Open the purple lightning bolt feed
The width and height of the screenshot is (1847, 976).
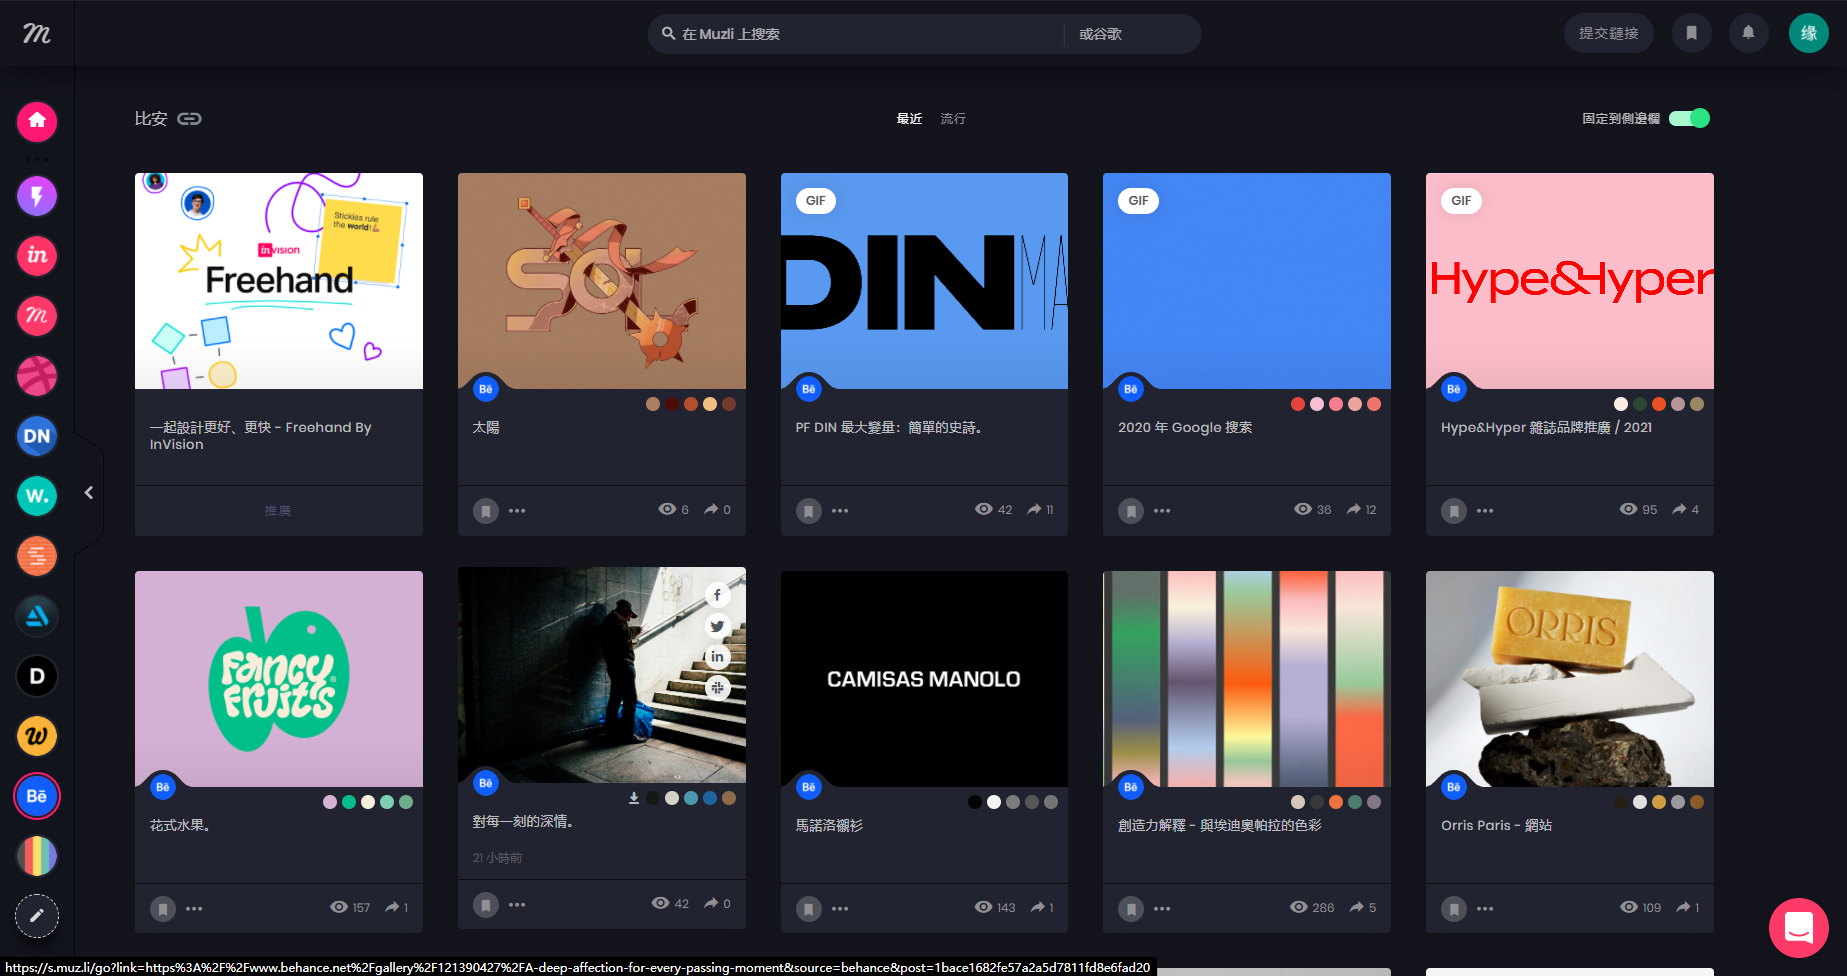[37, 196]
